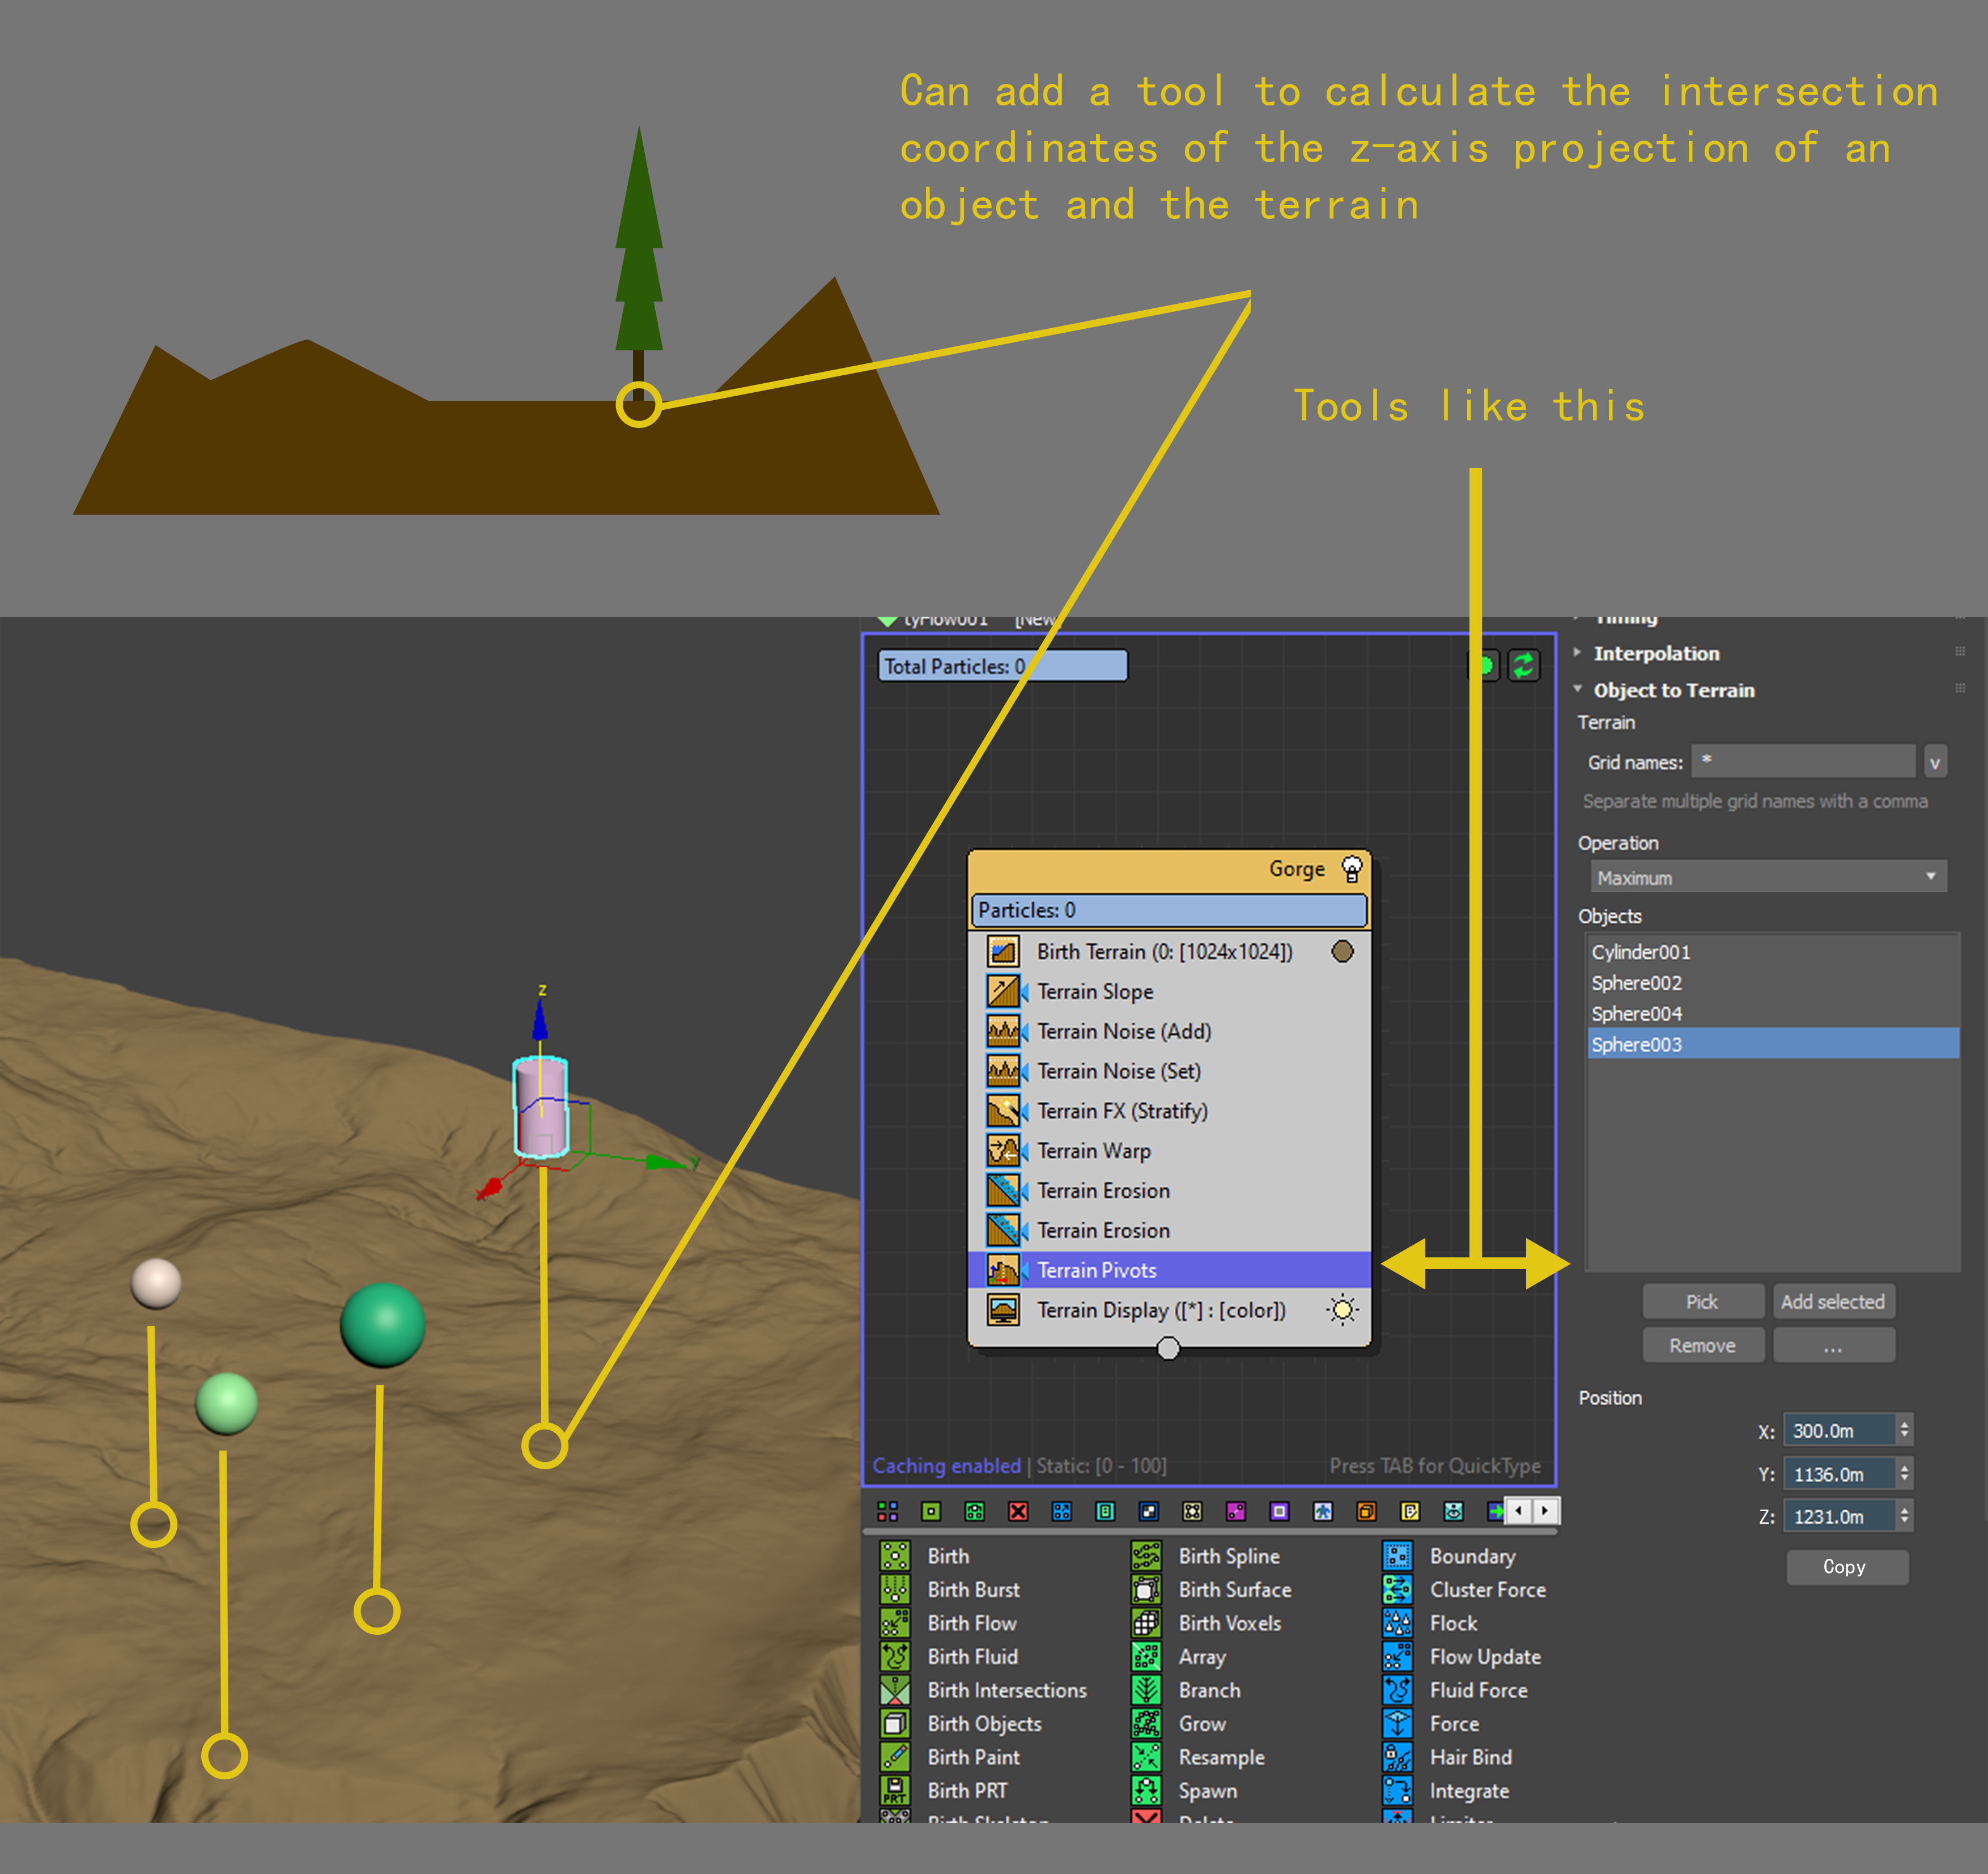The image size is (1988, 1874).
Task: Toggle the Gorge event lightbulb
Action: pos(1351,868)
